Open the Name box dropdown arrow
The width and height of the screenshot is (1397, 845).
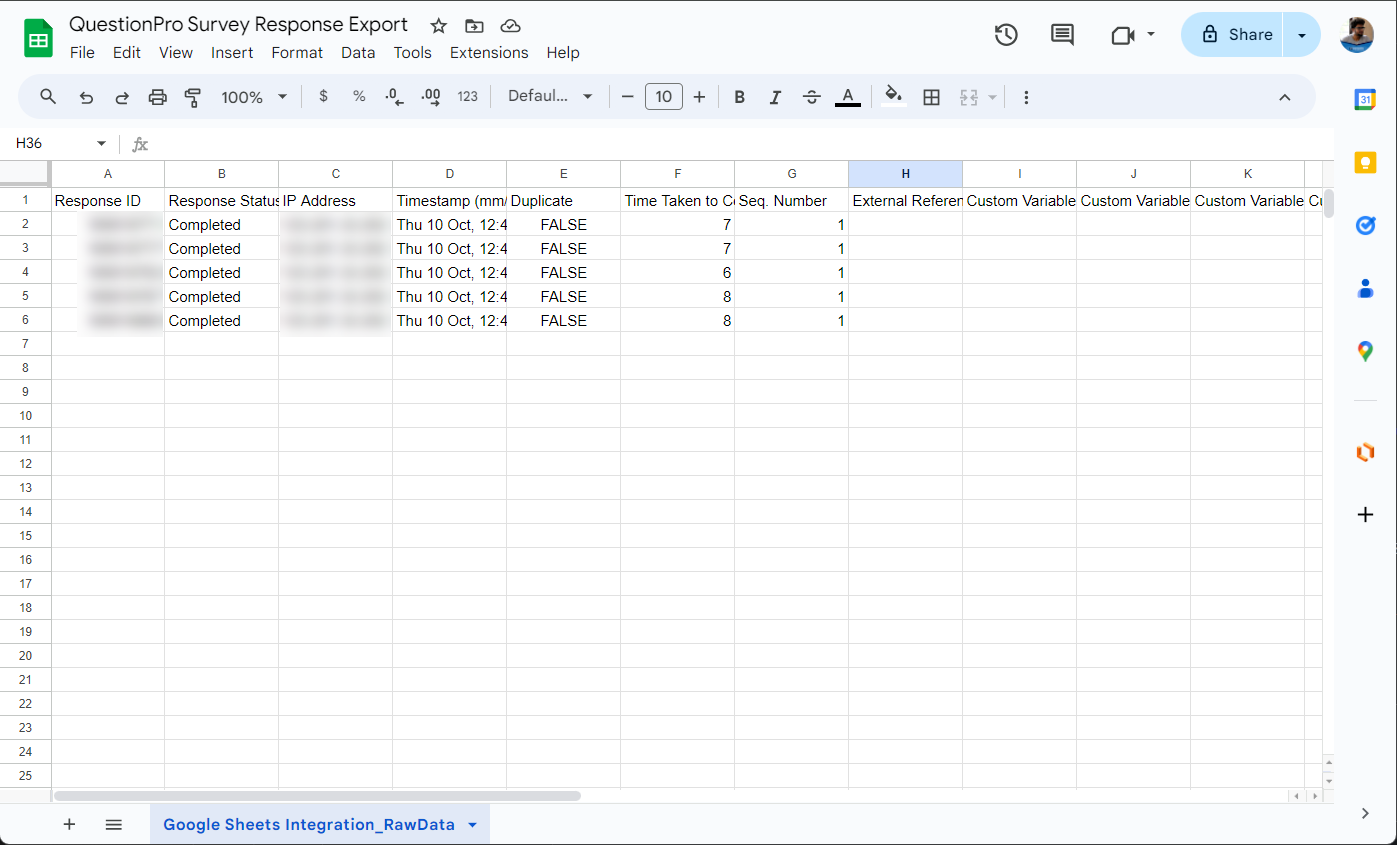click(101, 144)
